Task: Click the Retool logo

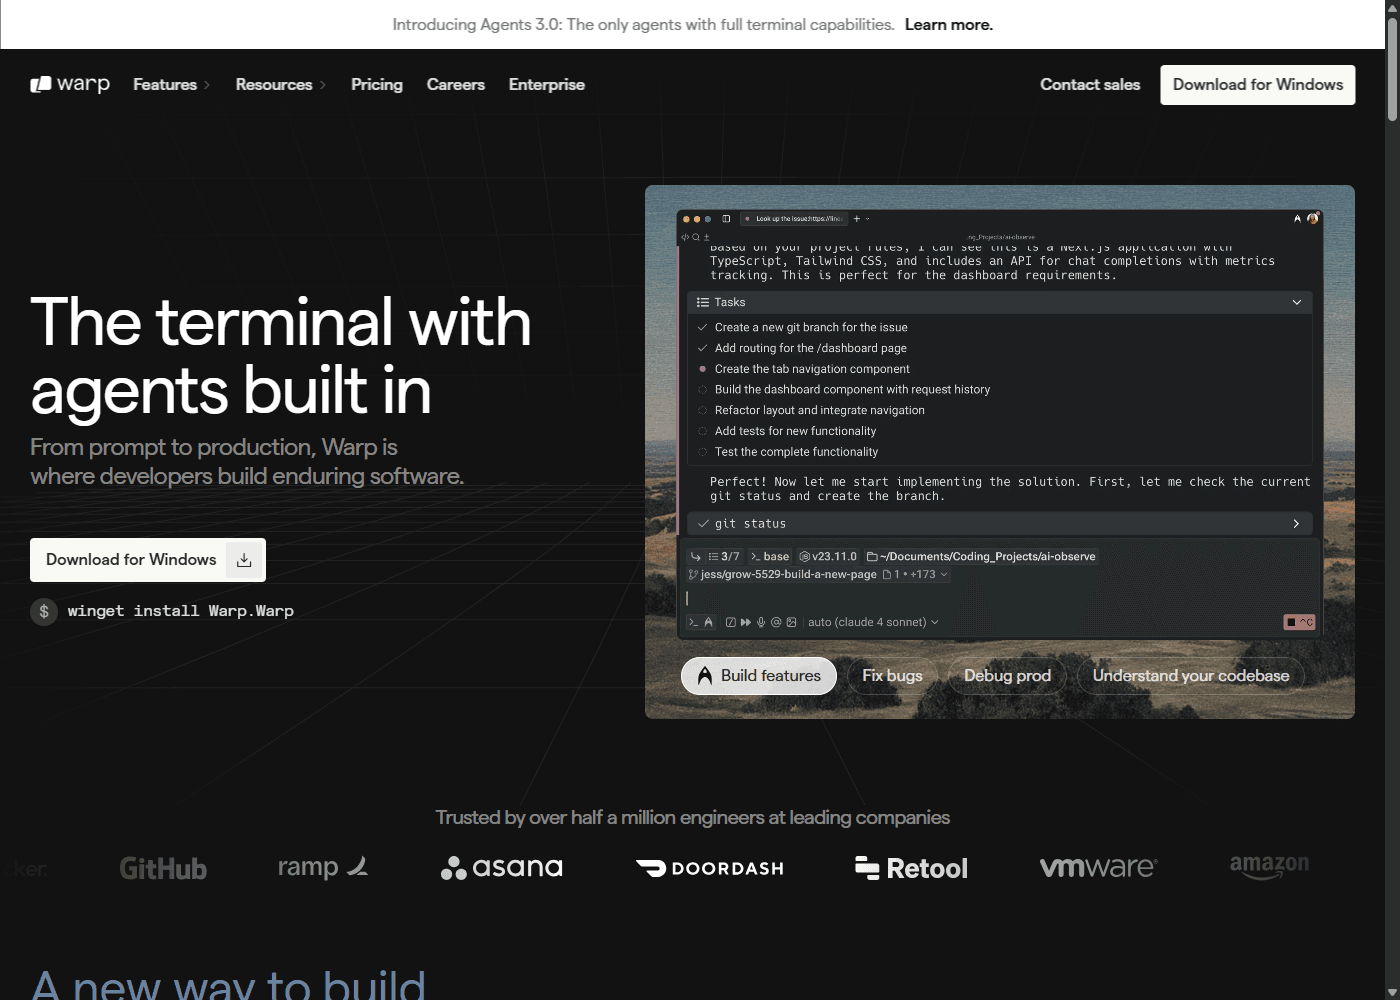Action: (911, 868)
